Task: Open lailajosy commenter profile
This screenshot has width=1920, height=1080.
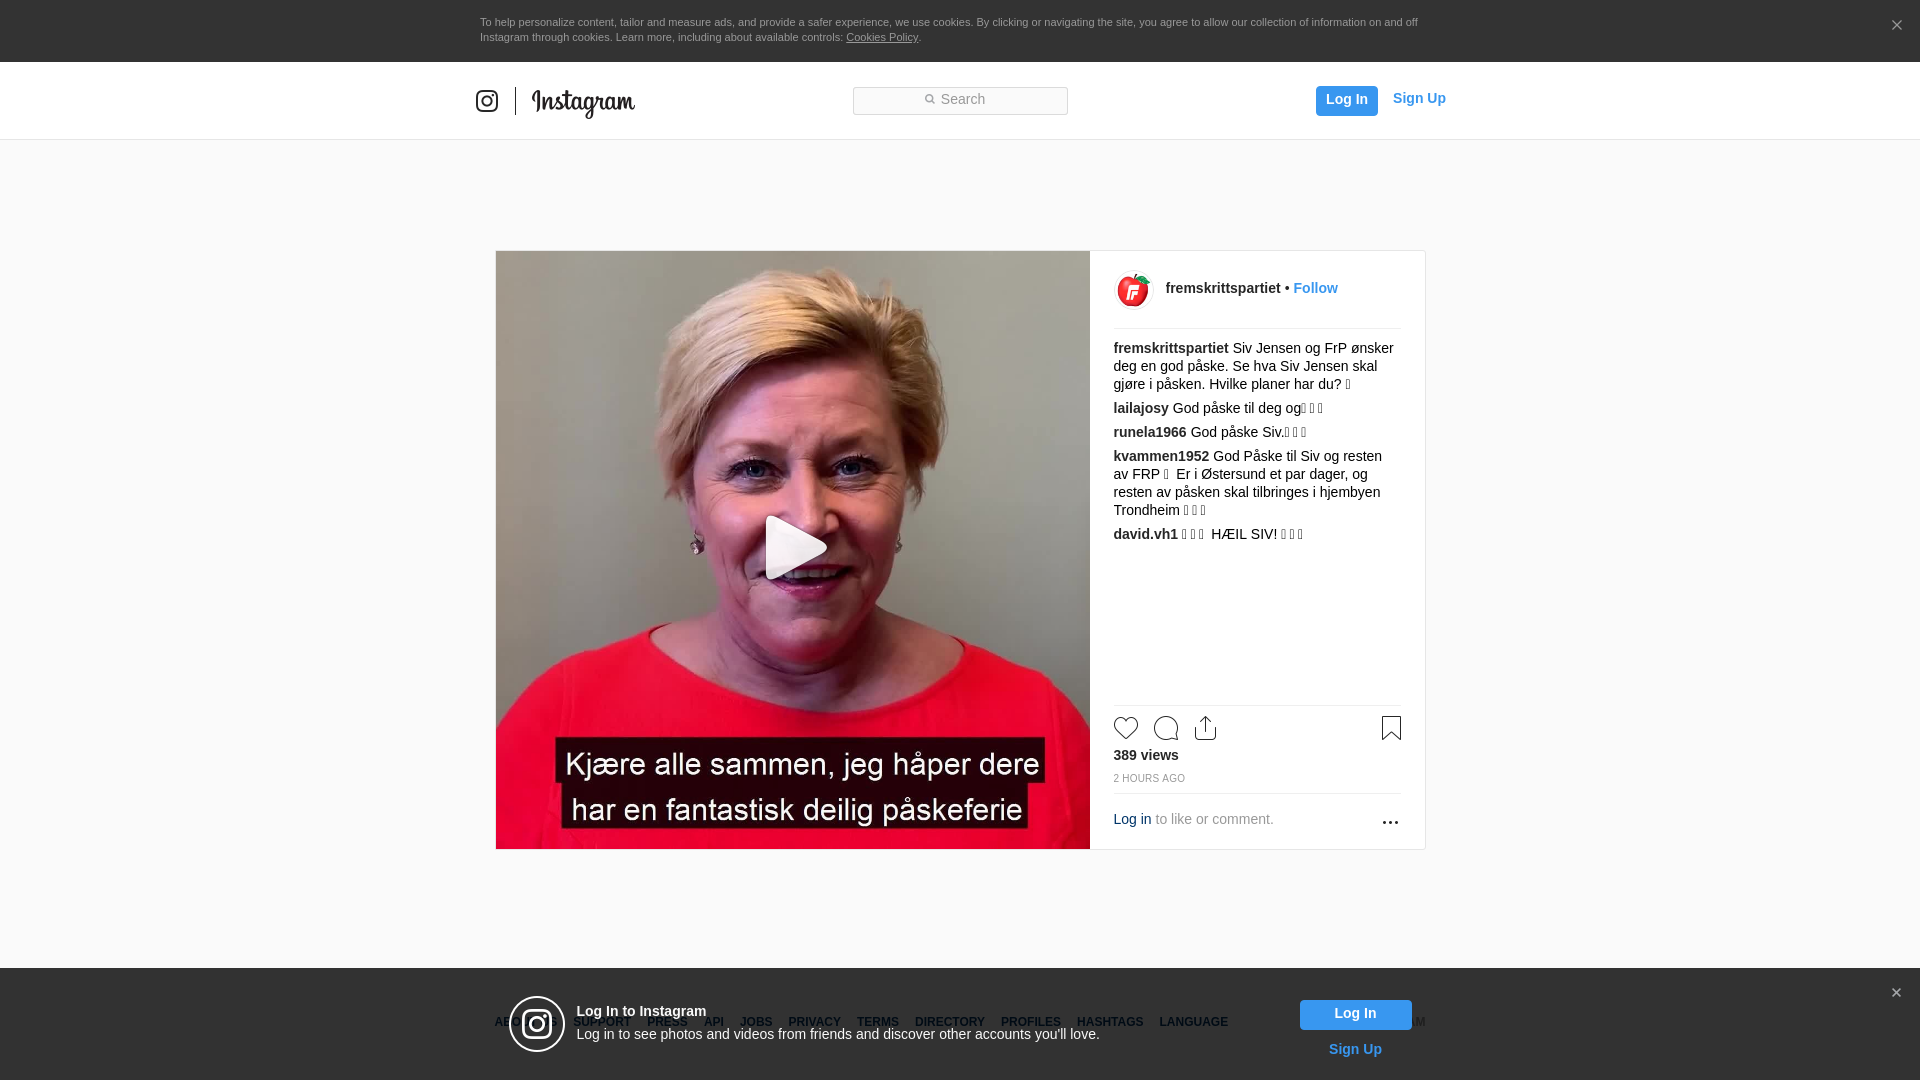Action: coord(1140,408)
